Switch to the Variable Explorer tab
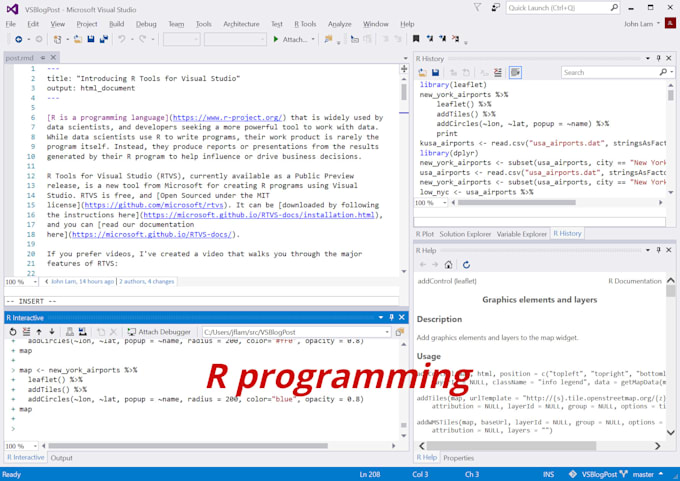Viewport: 680px width, 481px height. pyautogui.click(x=522, y=234)
